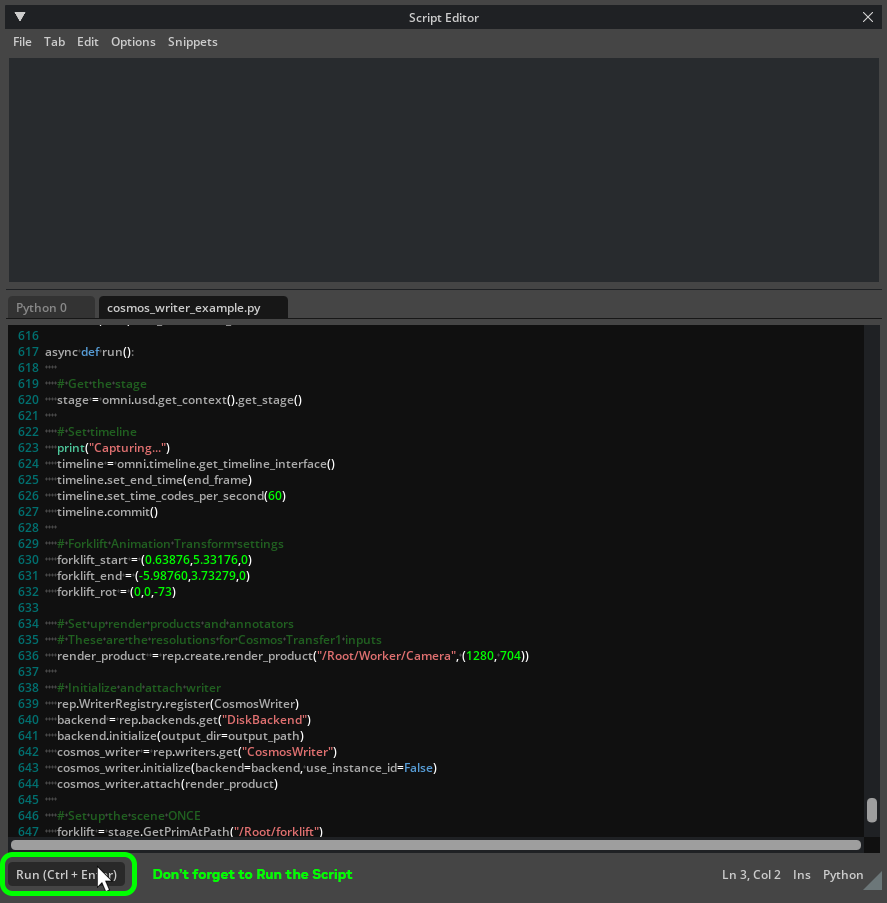Viewport: 887px width, 903px height.
Task: Open the Options menu
Action: [x=133, y=42]
